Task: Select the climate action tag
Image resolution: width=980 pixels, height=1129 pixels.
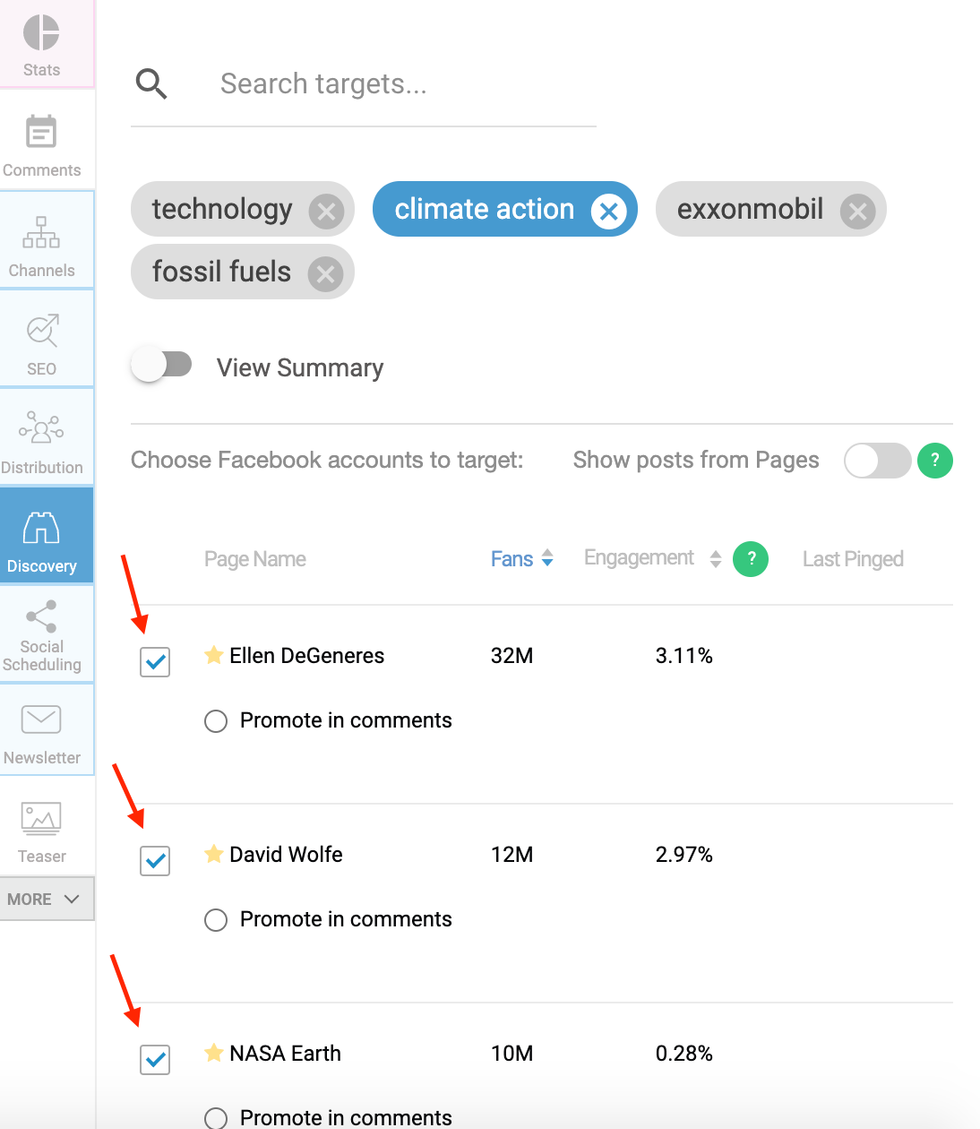Action: click(484, 210)
